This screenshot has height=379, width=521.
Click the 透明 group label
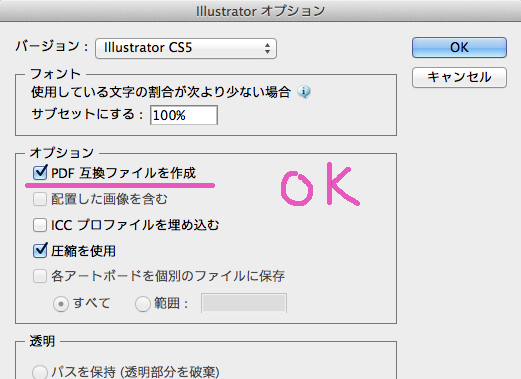(42, 341)
